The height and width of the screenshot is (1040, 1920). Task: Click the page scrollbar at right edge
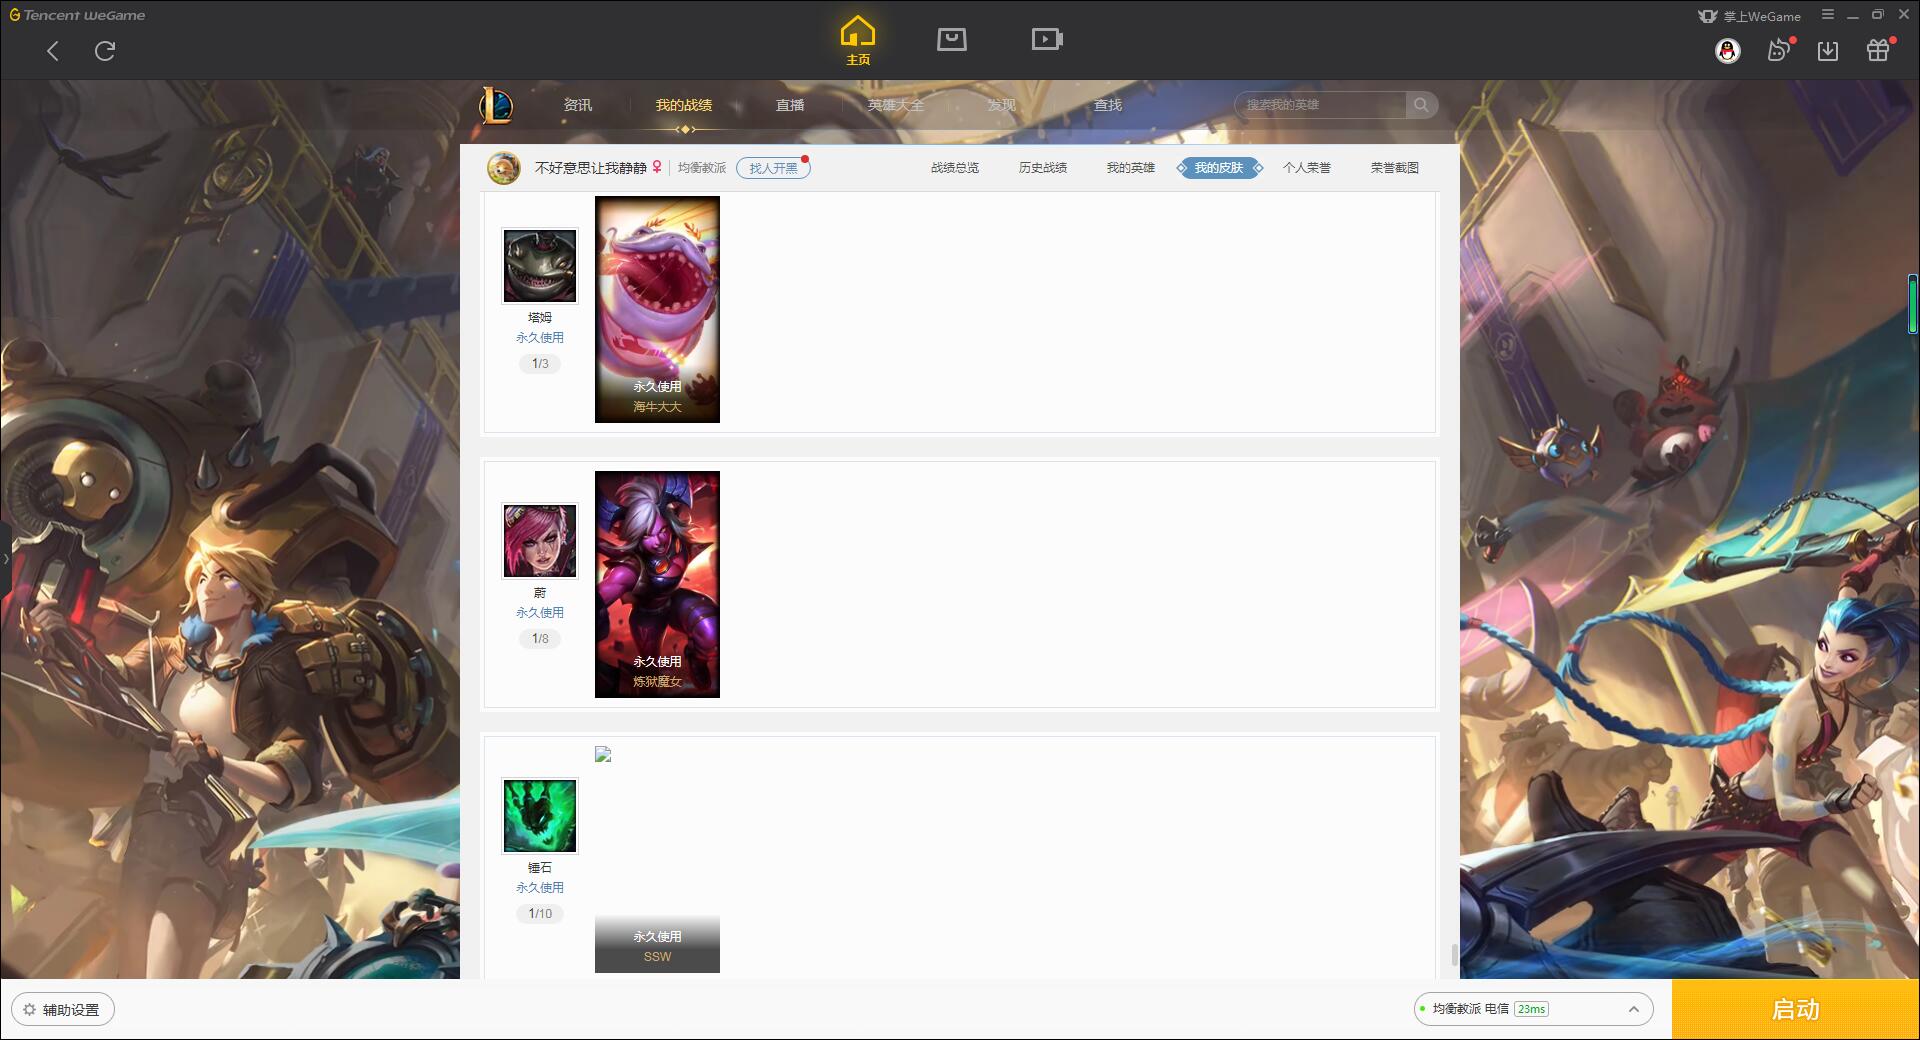[x=1913, y=305]
